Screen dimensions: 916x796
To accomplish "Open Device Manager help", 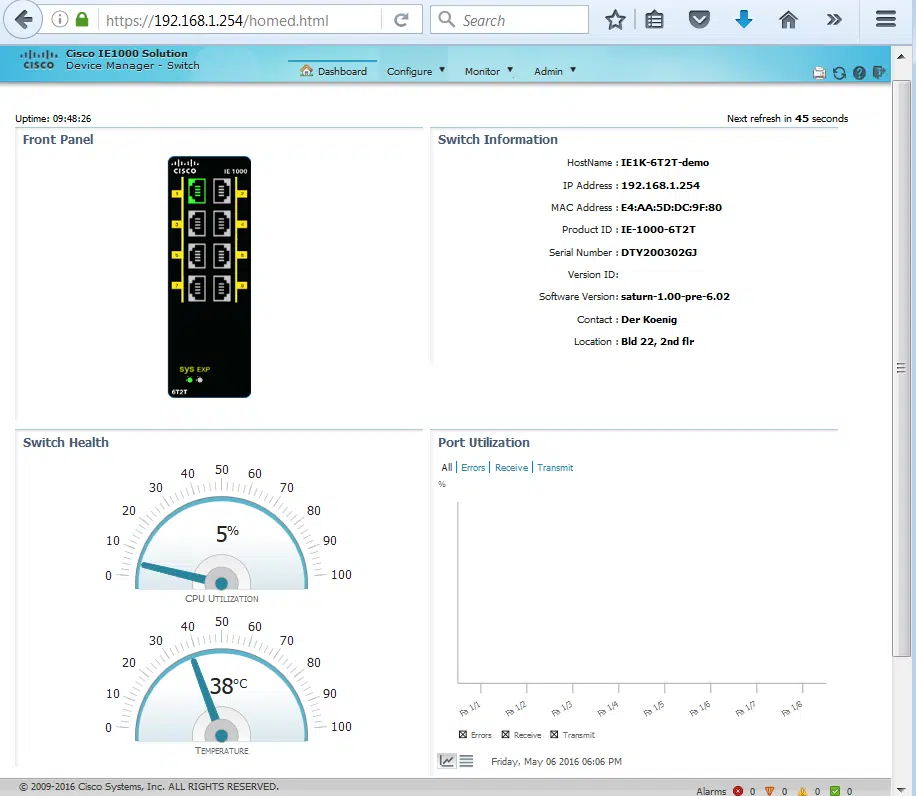I will (x=859, y=73).
